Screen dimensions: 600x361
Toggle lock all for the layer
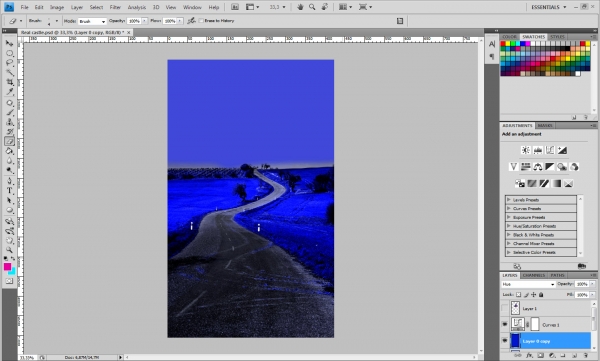[x=541, y=295]
